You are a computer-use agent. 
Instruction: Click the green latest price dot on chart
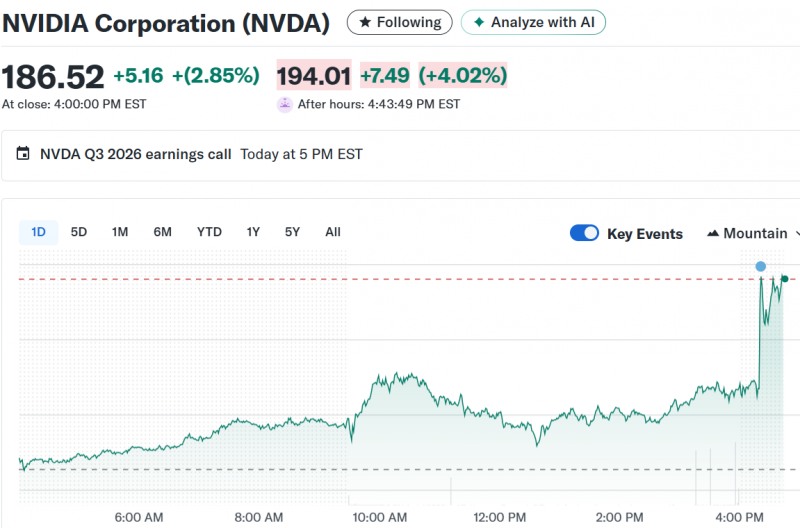785,279
